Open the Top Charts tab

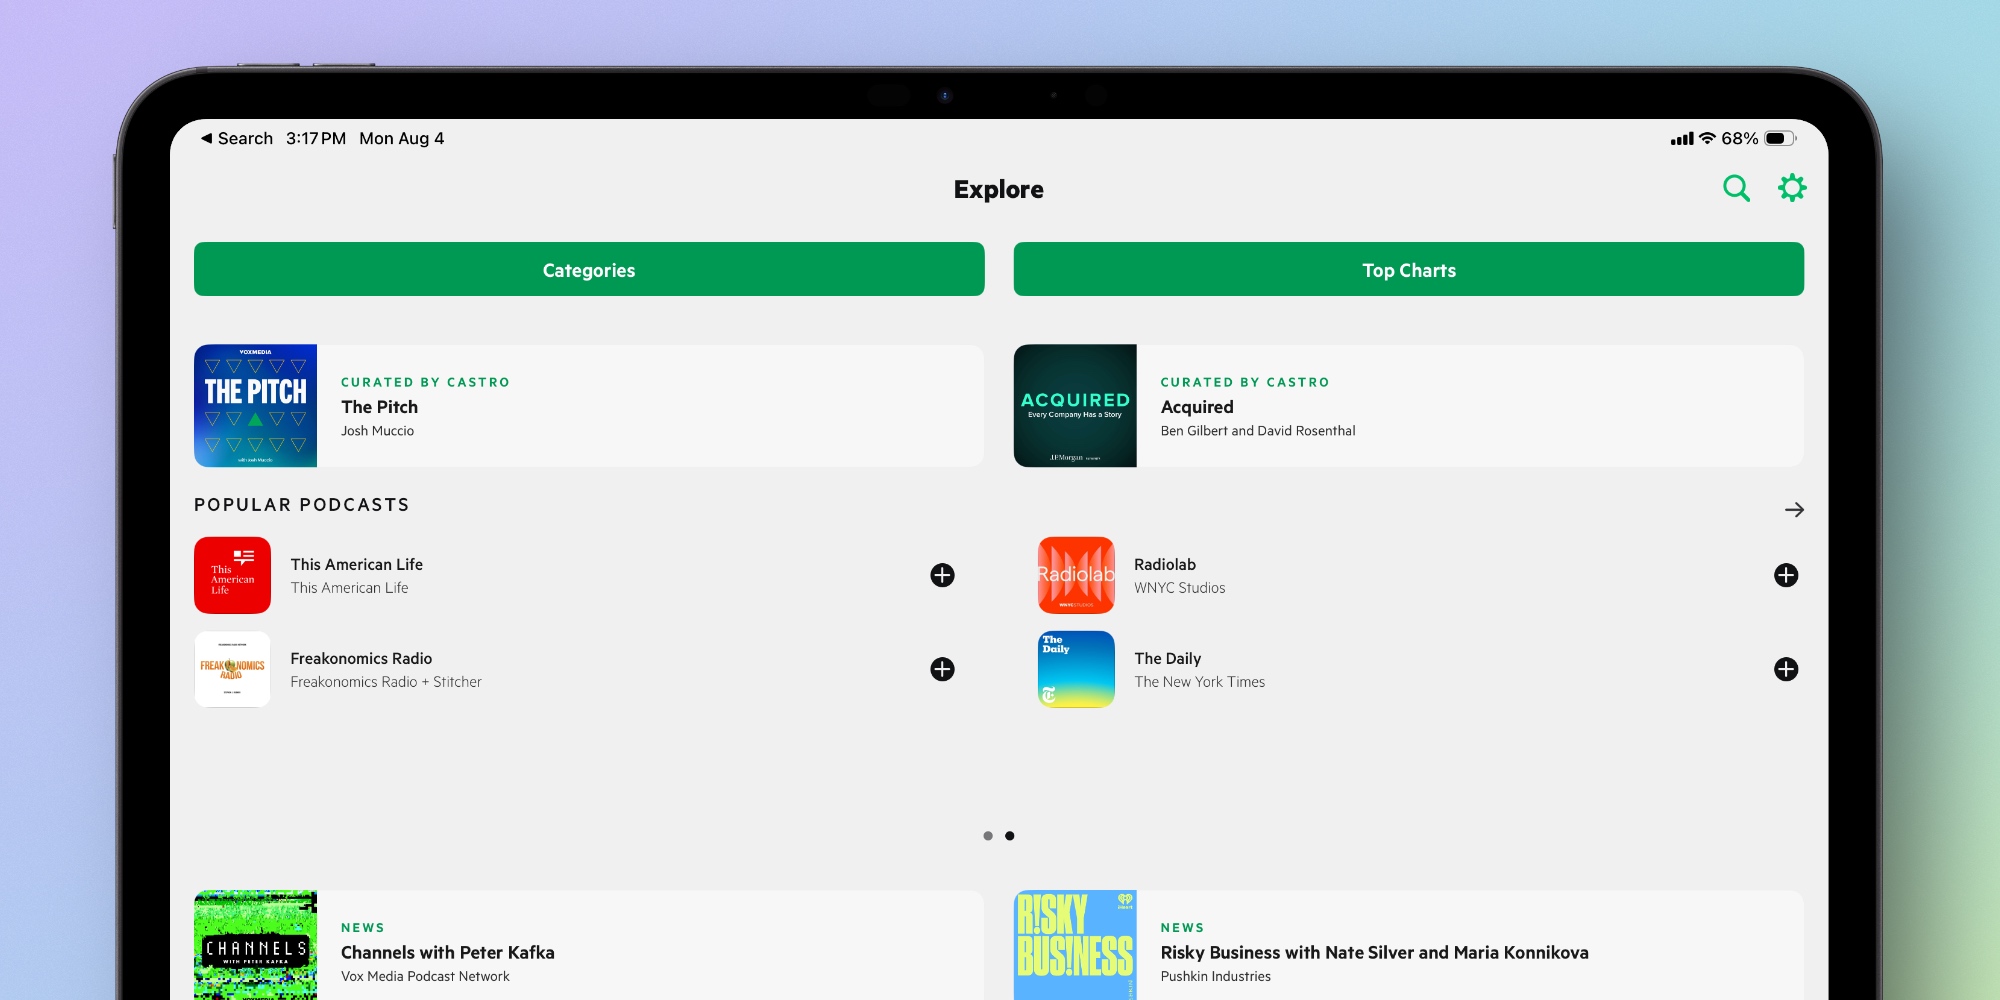[x=1408, y=269]
